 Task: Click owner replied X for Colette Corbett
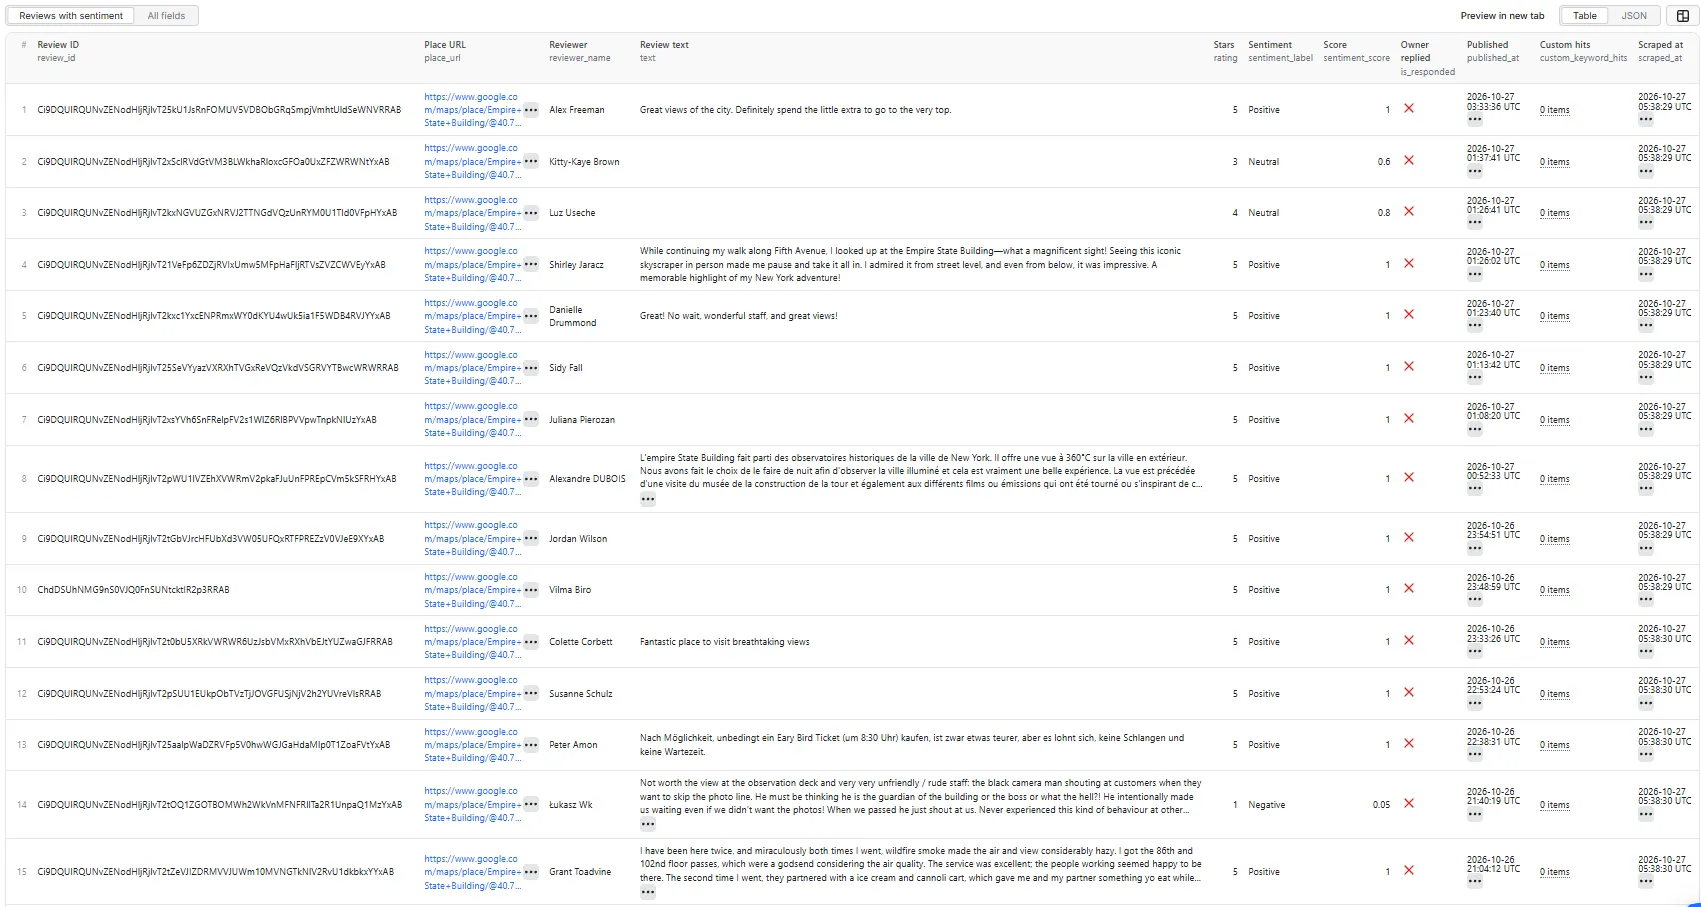tap(1409, 640)
